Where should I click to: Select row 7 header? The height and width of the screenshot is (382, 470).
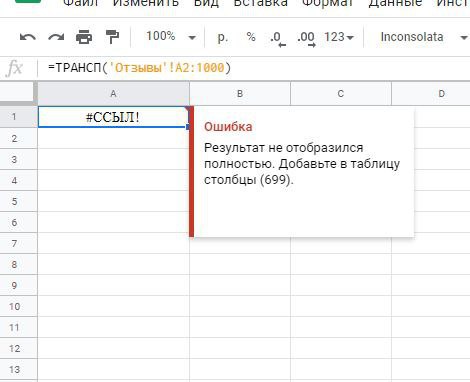[18, 243]
